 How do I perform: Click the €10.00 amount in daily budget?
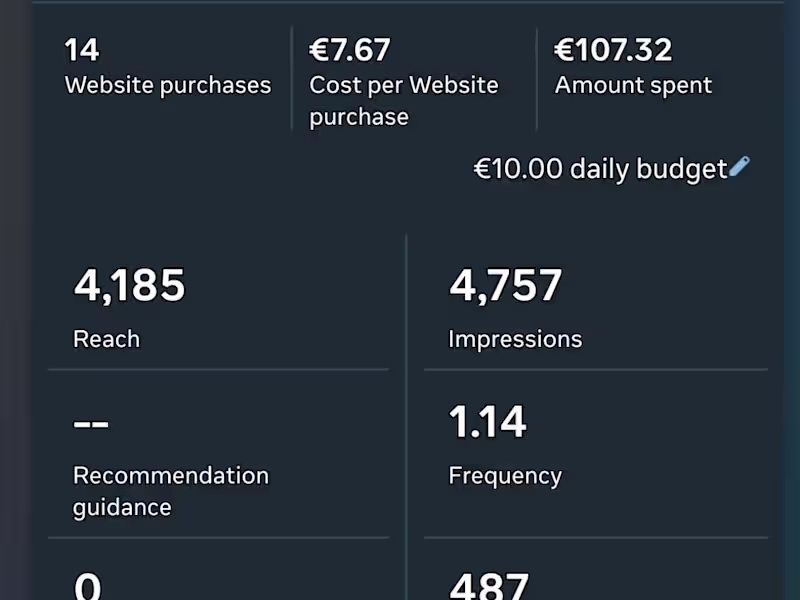(518, 169)
